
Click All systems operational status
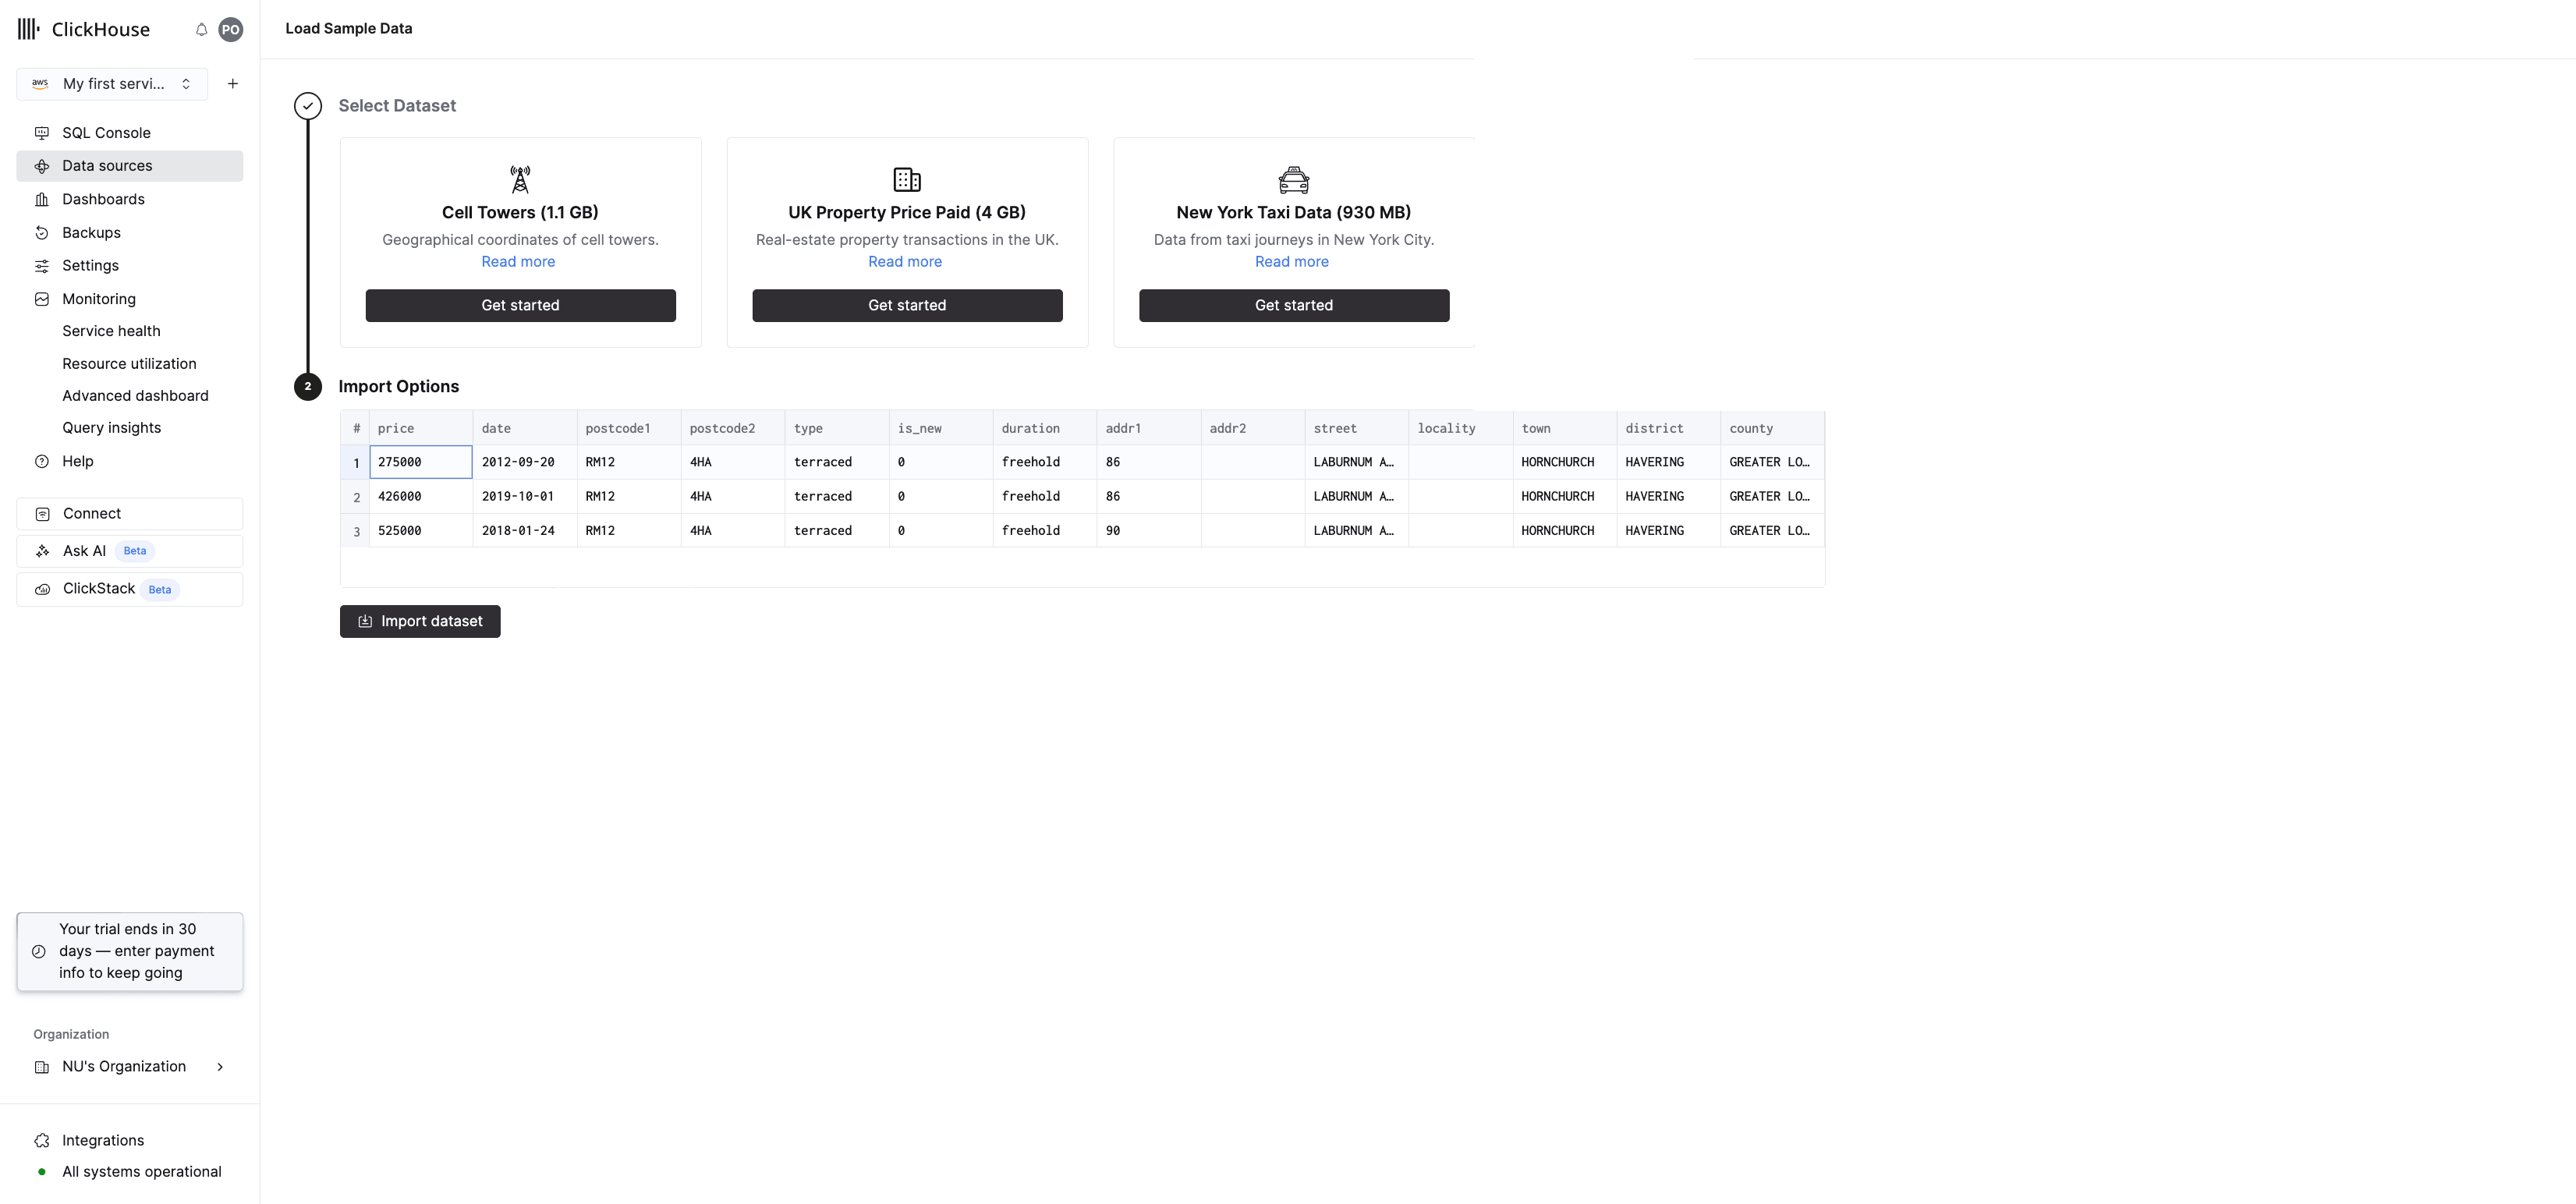coord(142,1172)
